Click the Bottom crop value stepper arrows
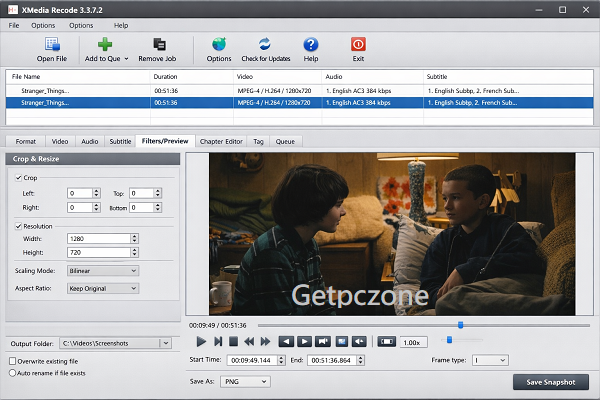 tap(158, 207)
